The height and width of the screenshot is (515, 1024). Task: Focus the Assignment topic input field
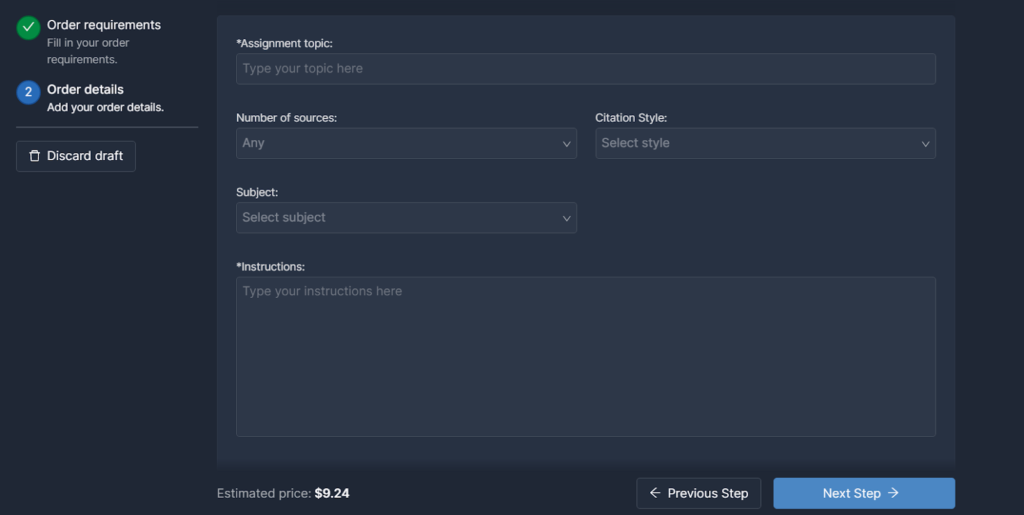tap(586, 69)
